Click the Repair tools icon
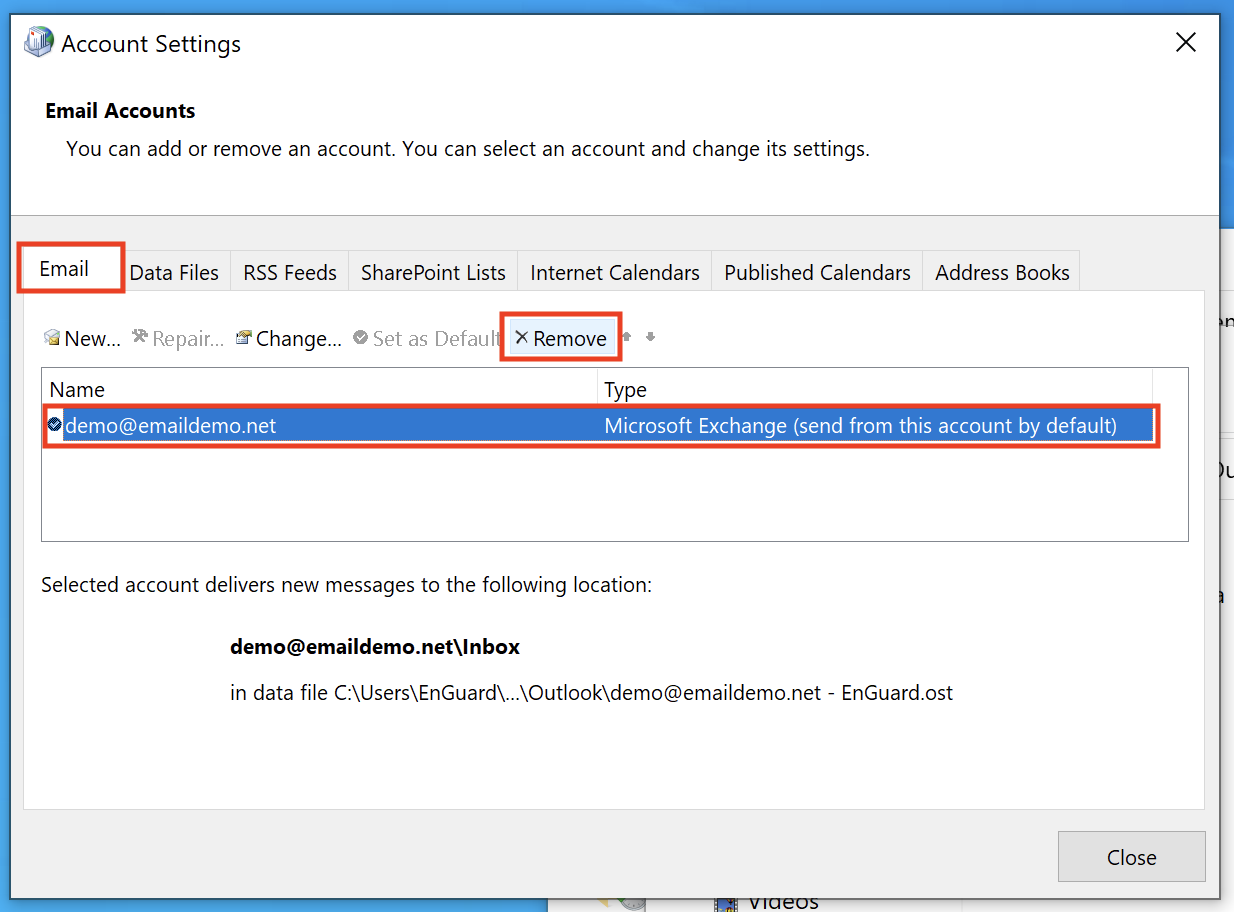This screenshot has height=912, width=1234. 140,338
